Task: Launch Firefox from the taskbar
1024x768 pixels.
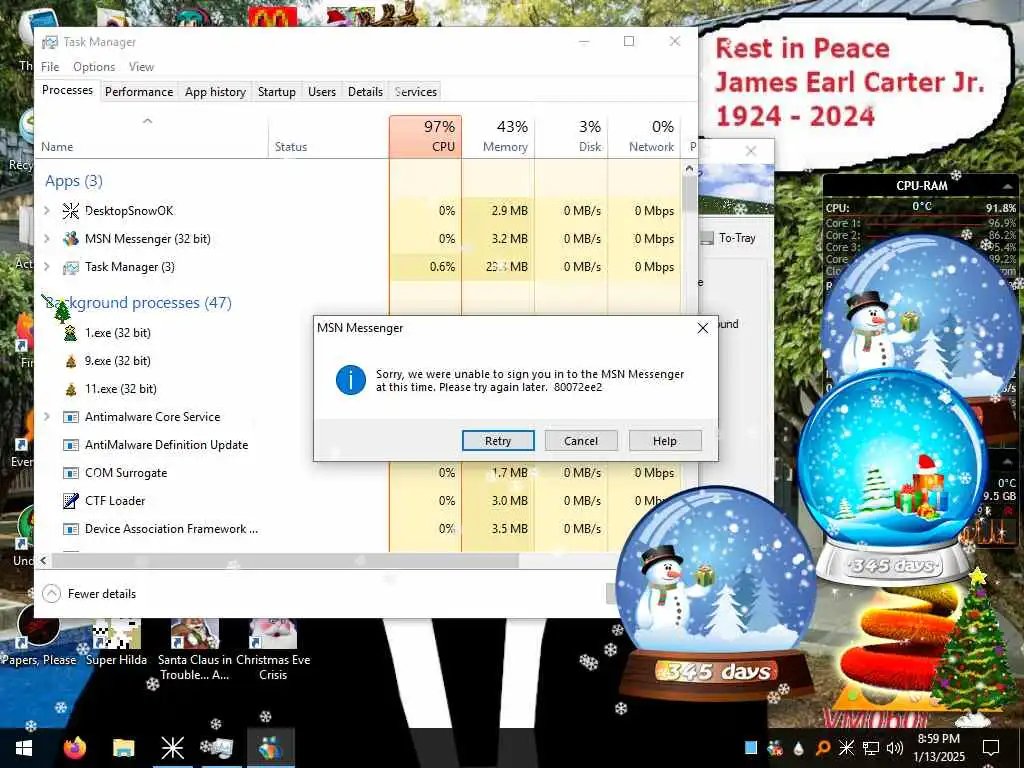Action: (x=75, y=748)
